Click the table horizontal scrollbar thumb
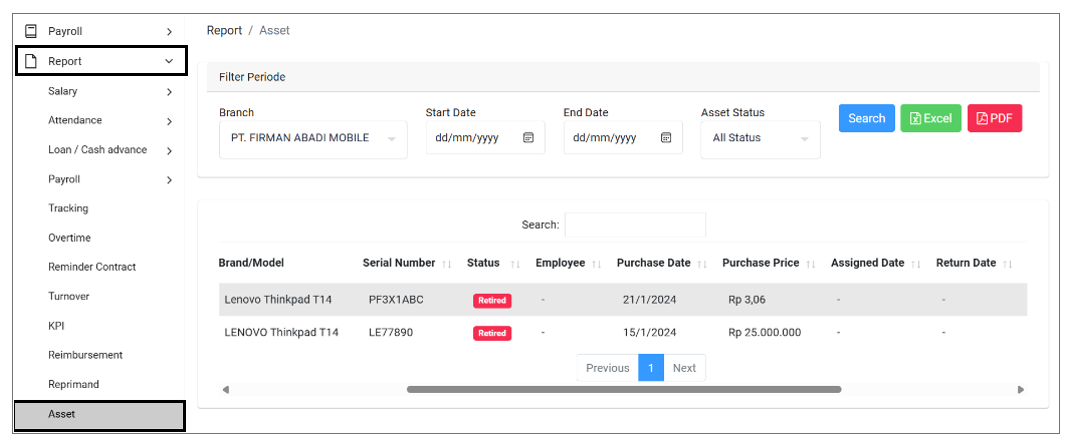 (624, 390)
